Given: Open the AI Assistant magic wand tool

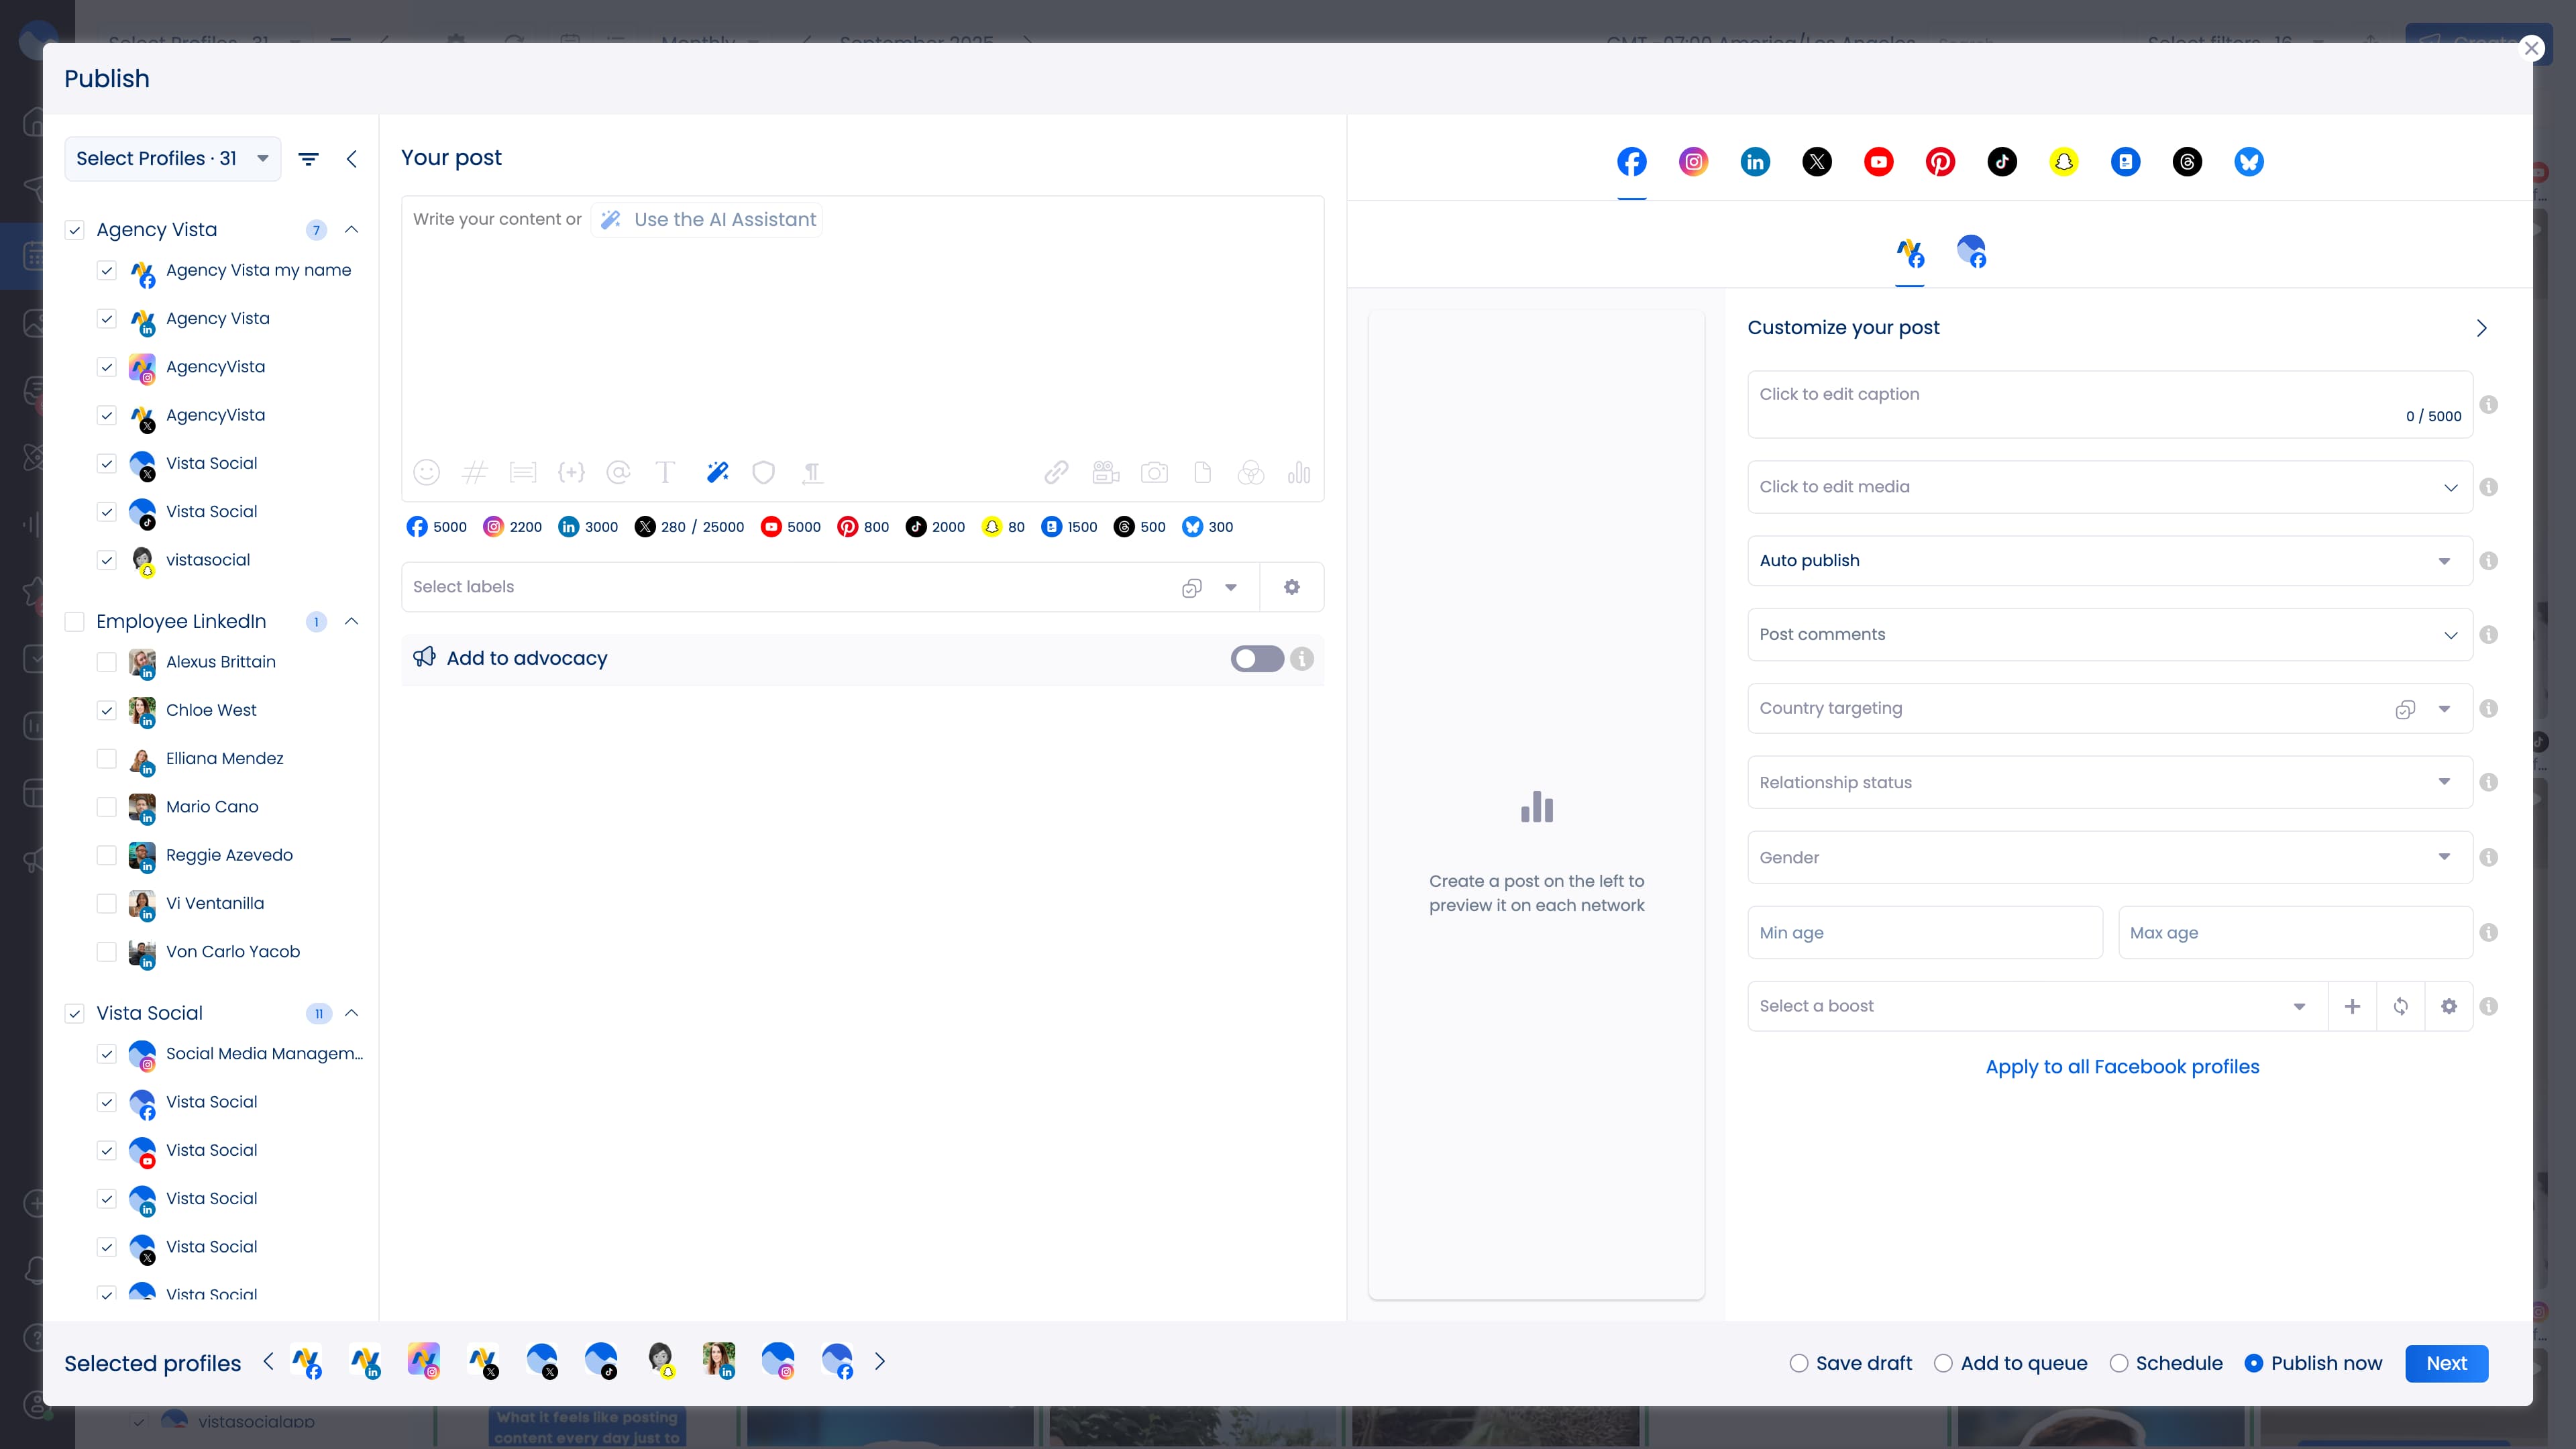Looking at the screenshot, I should 717,472.
